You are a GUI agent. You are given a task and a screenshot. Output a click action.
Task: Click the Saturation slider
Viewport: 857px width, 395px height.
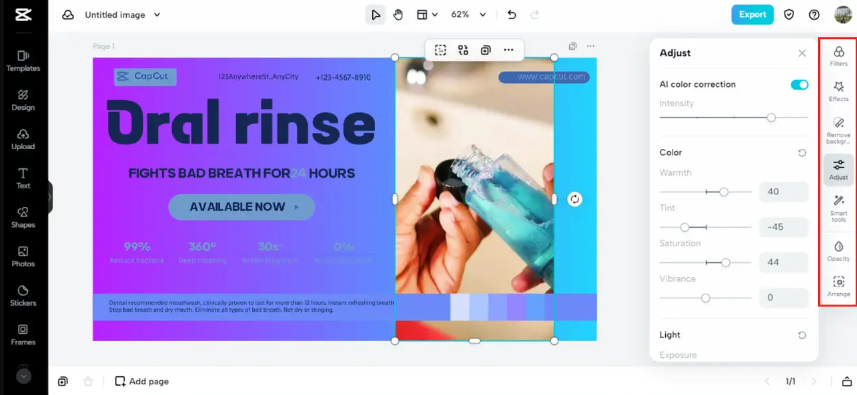pyautogui.click(x=706, y=263)
